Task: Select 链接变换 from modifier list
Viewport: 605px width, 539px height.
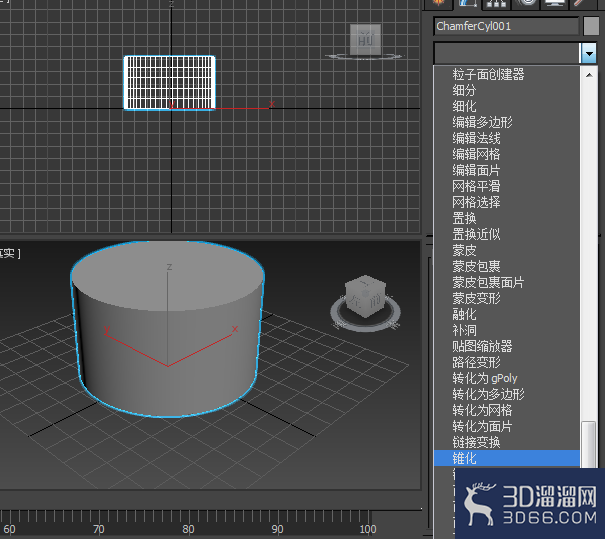Action: pyautogui.click(x=476, y=442)
